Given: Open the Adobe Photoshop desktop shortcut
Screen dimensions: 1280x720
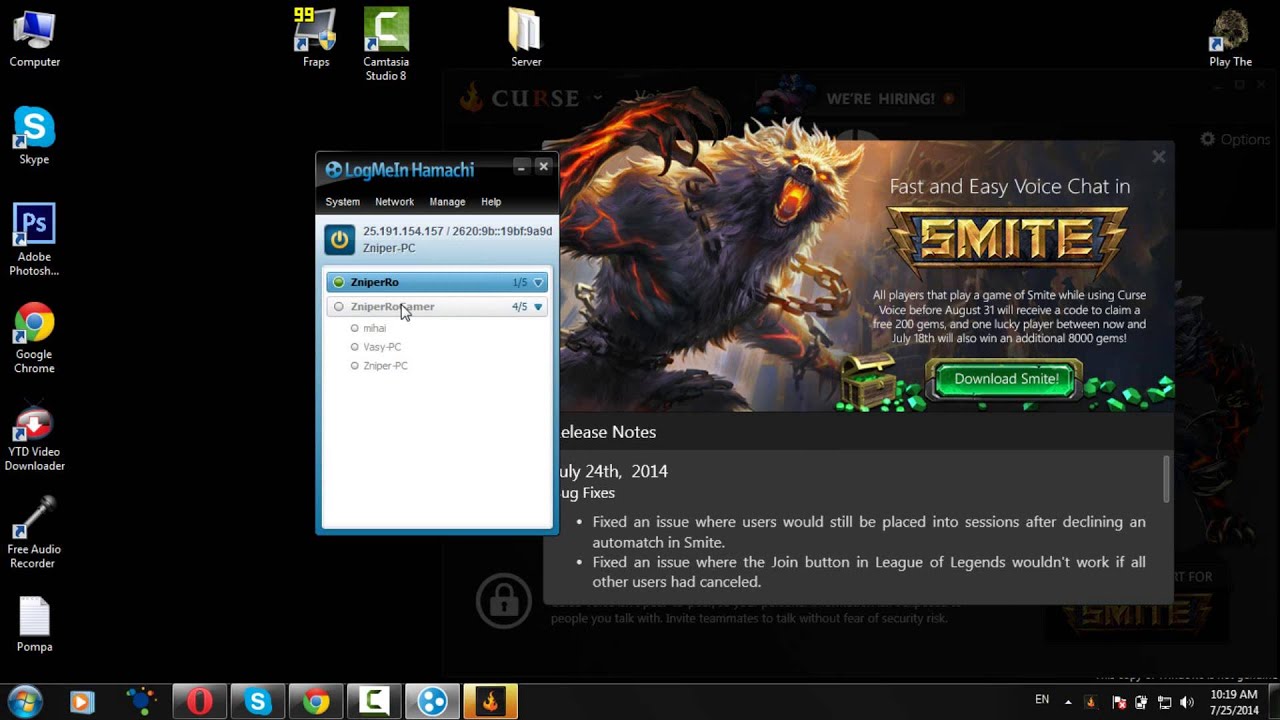Looking at the screenshot, I should click(34, 240).
